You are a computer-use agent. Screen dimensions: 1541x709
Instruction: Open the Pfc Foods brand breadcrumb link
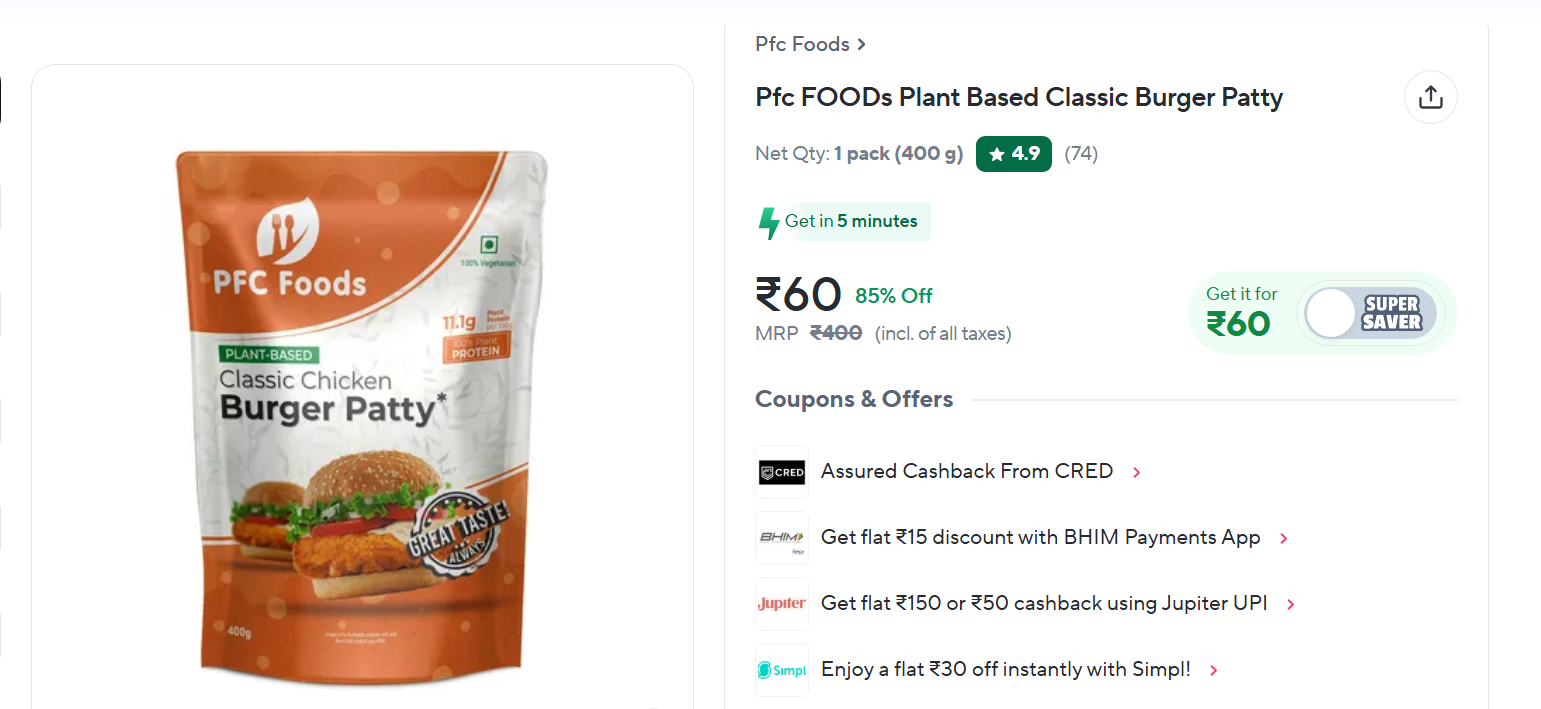click(x=810, y=44)
